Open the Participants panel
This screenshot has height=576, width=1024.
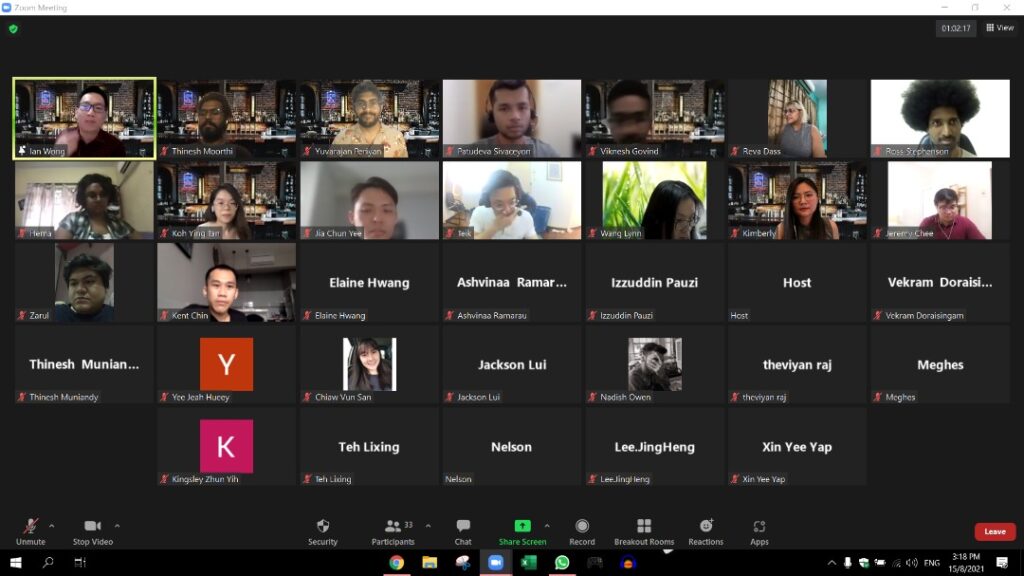(x=393, y=527)
